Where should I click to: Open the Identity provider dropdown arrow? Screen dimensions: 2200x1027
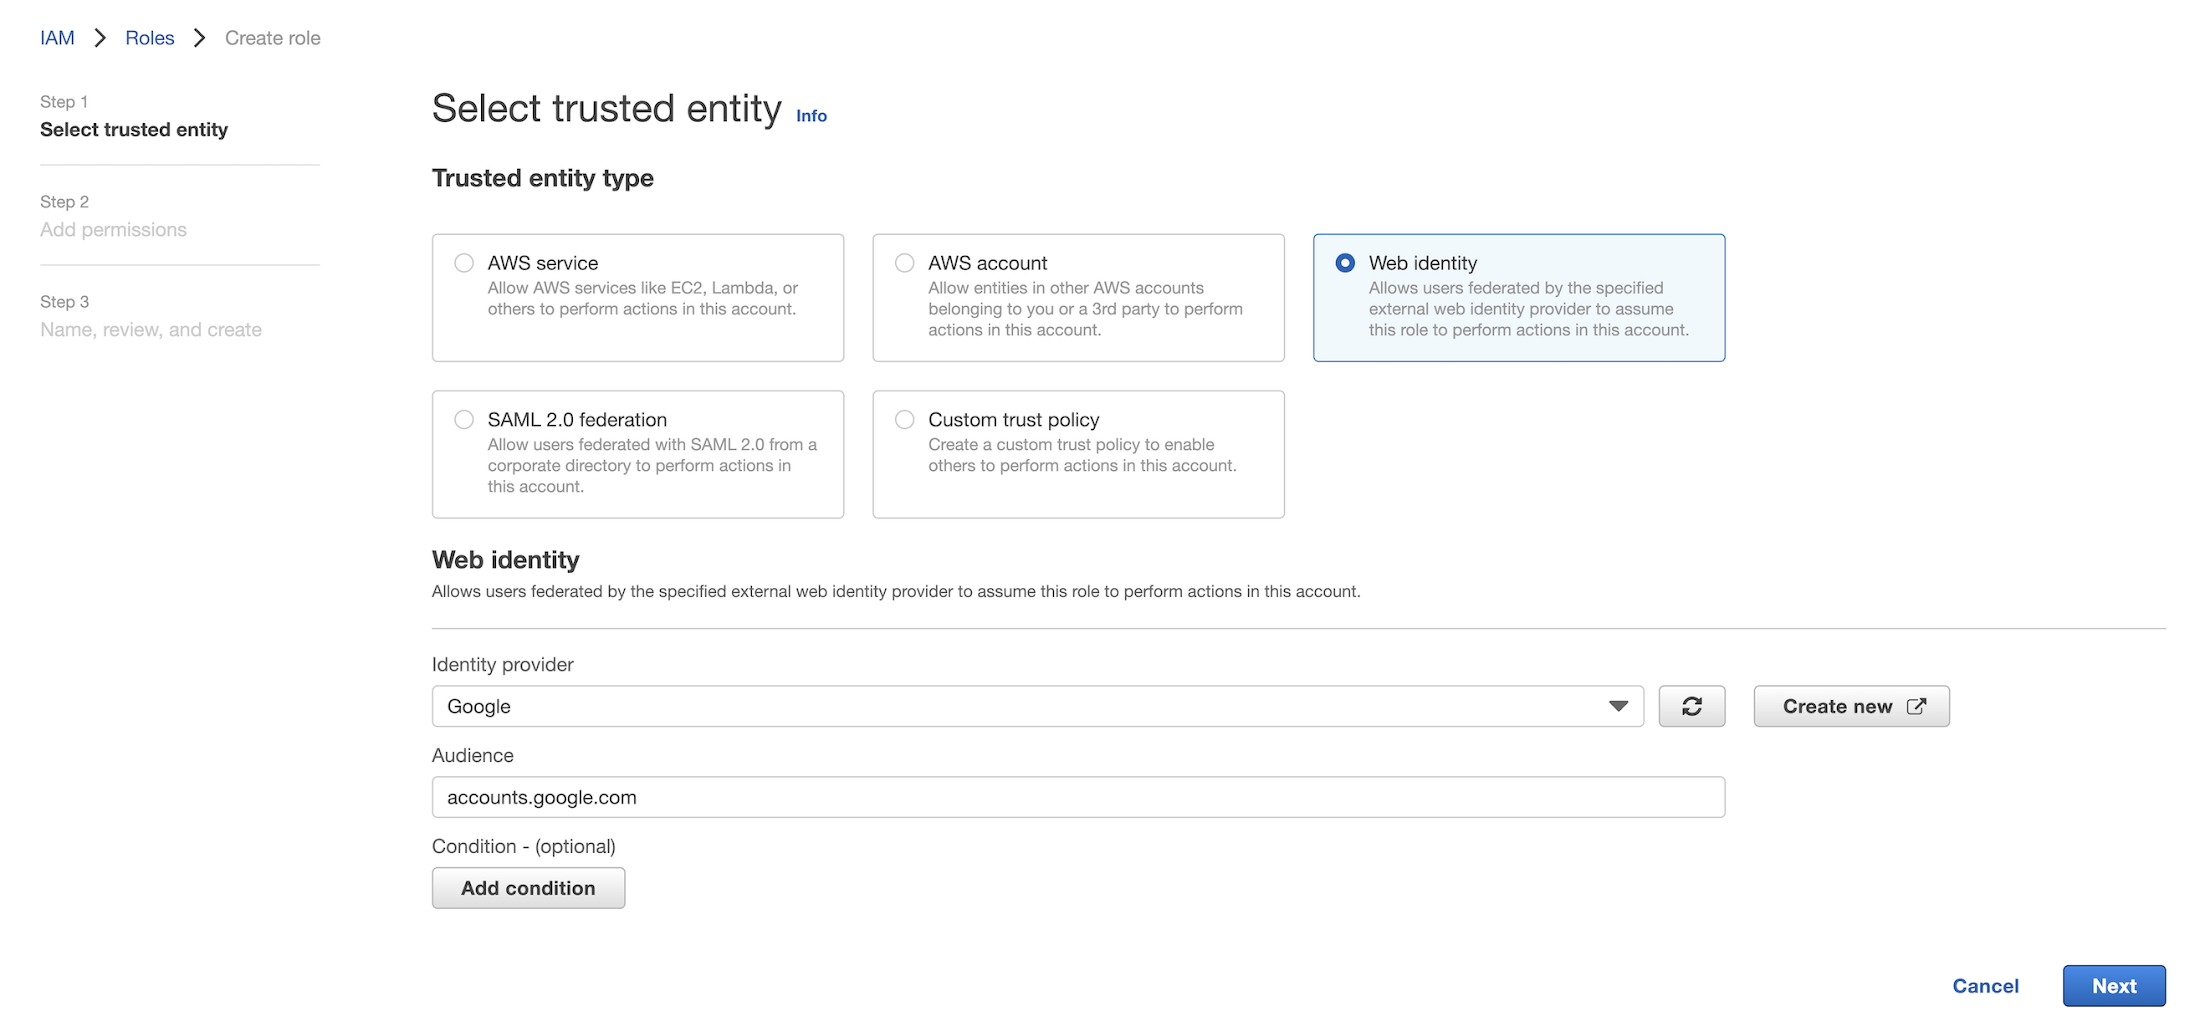1618,706
